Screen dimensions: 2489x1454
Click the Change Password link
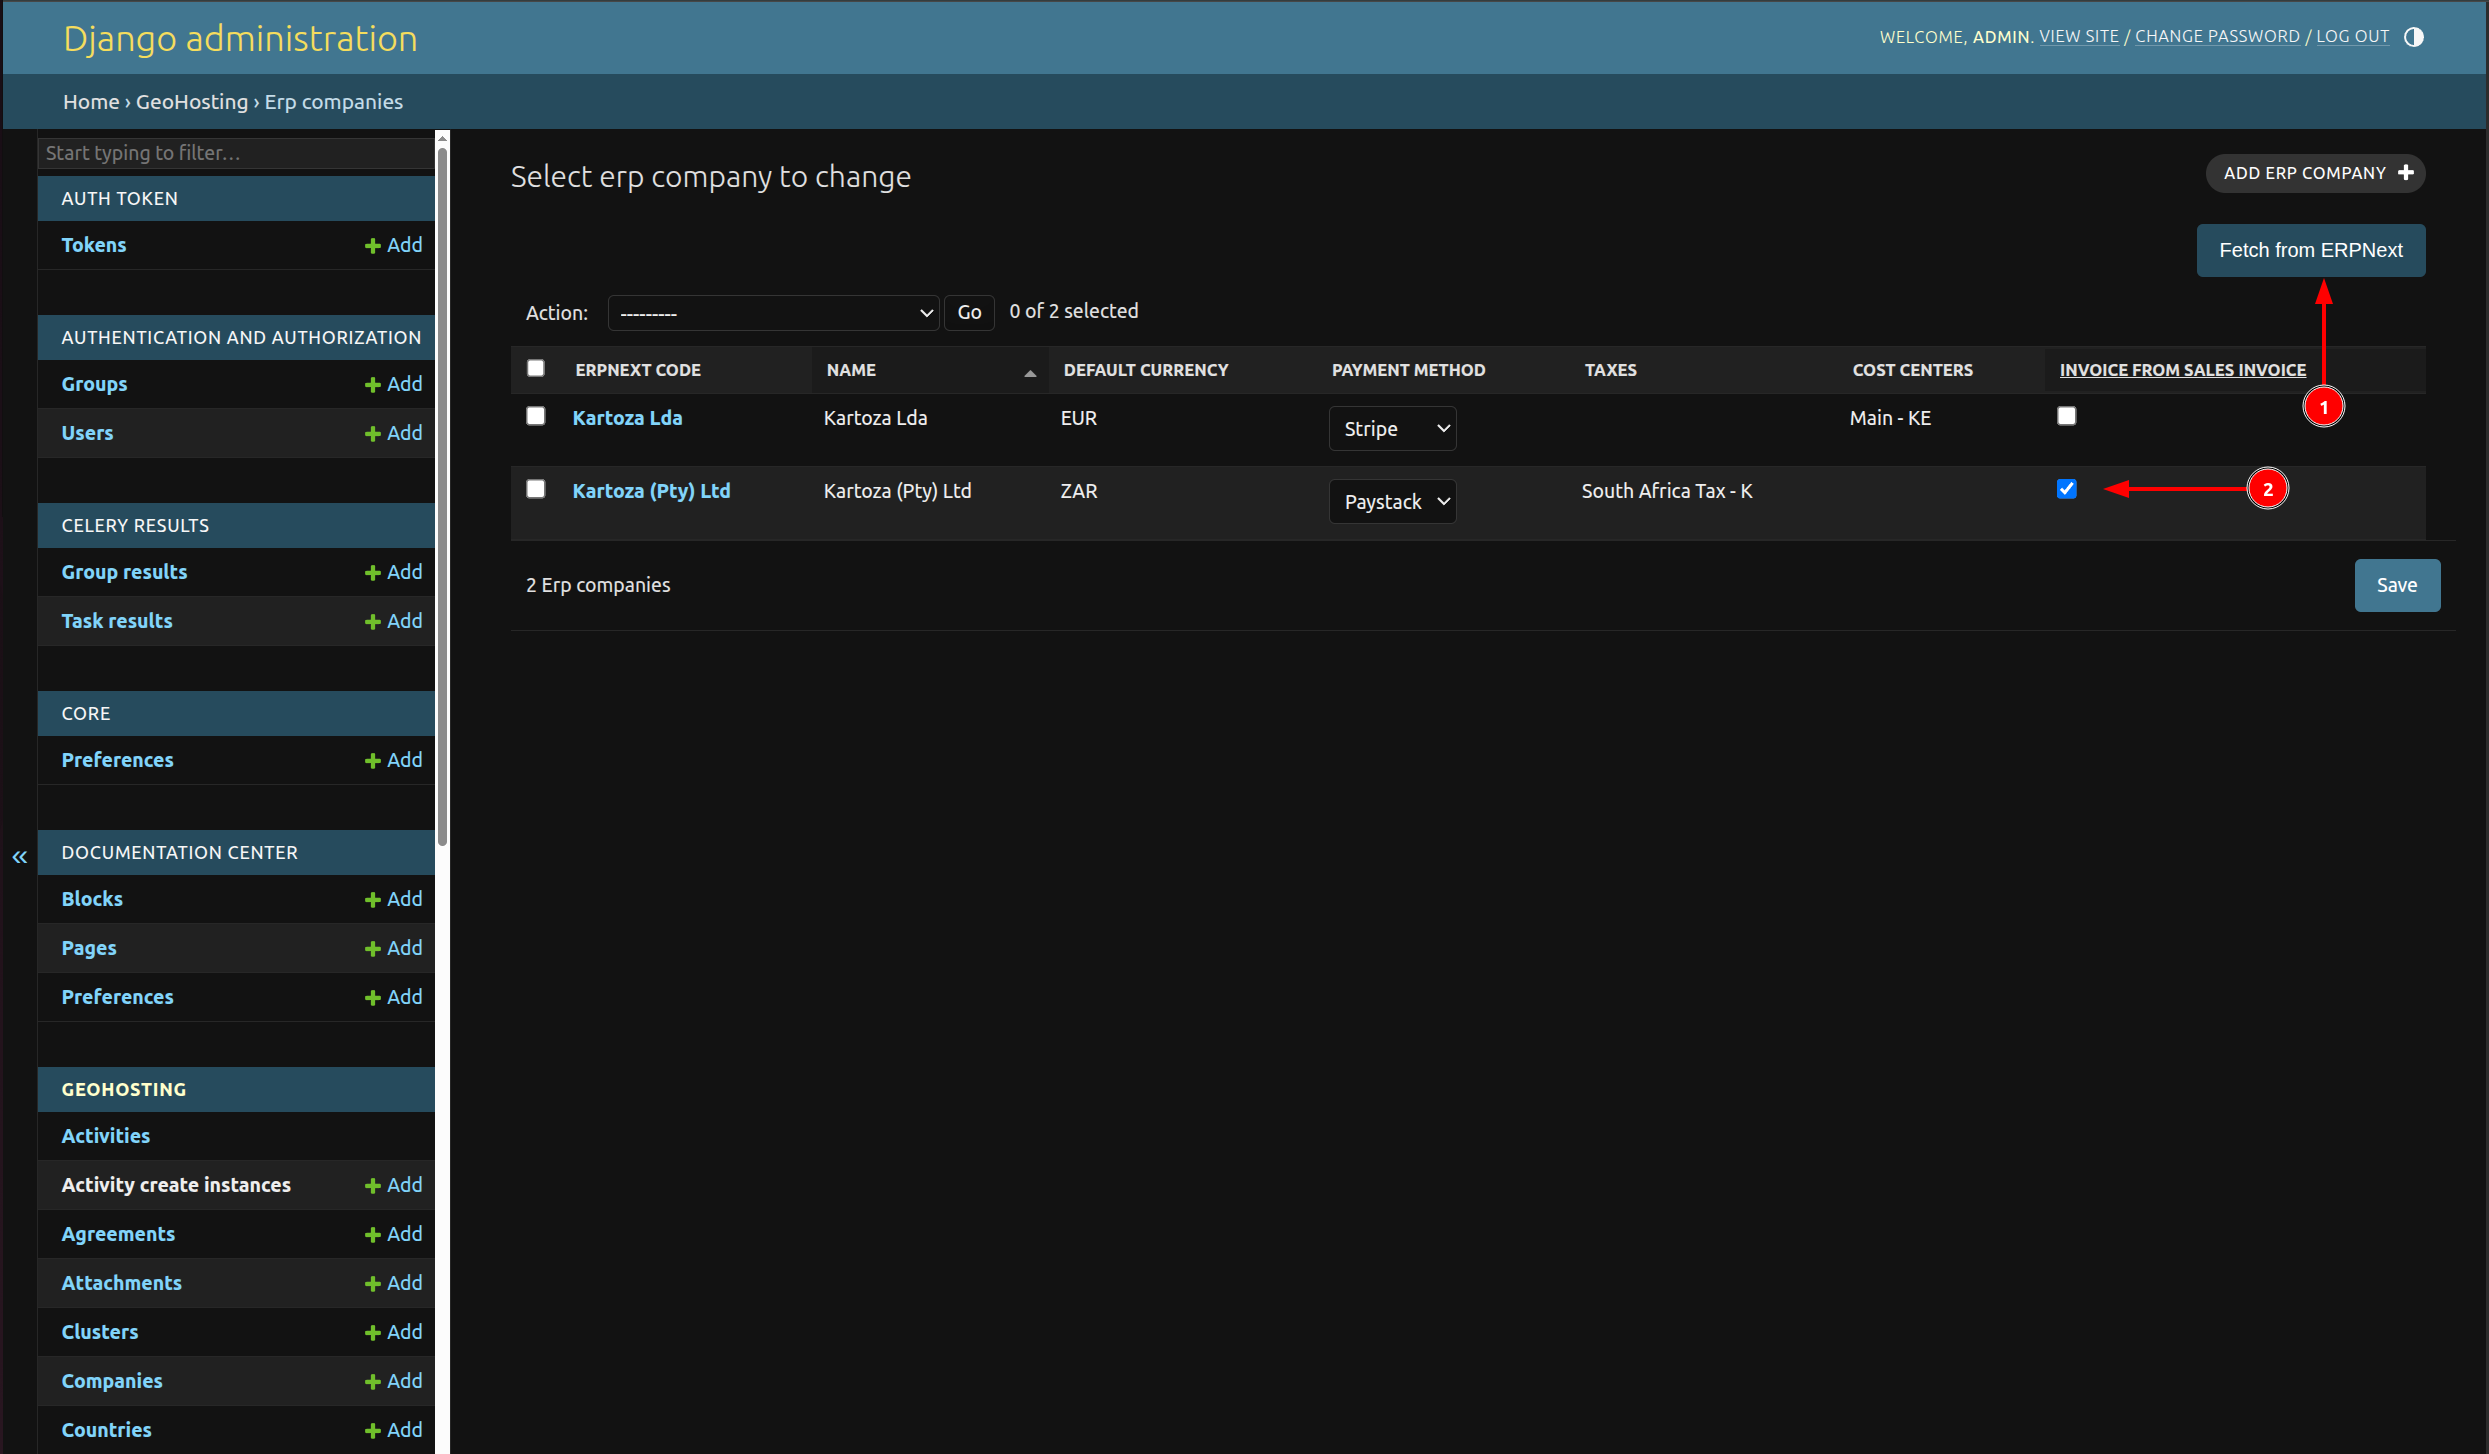2217,37
